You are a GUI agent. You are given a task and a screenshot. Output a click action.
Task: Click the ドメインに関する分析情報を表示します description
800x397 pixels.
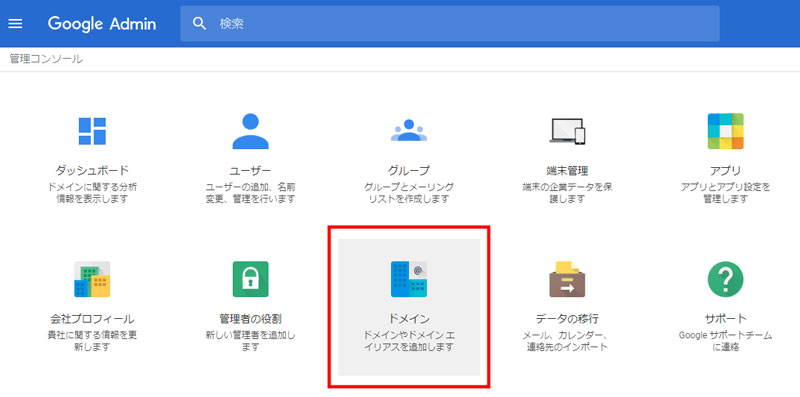coord(92,193)
